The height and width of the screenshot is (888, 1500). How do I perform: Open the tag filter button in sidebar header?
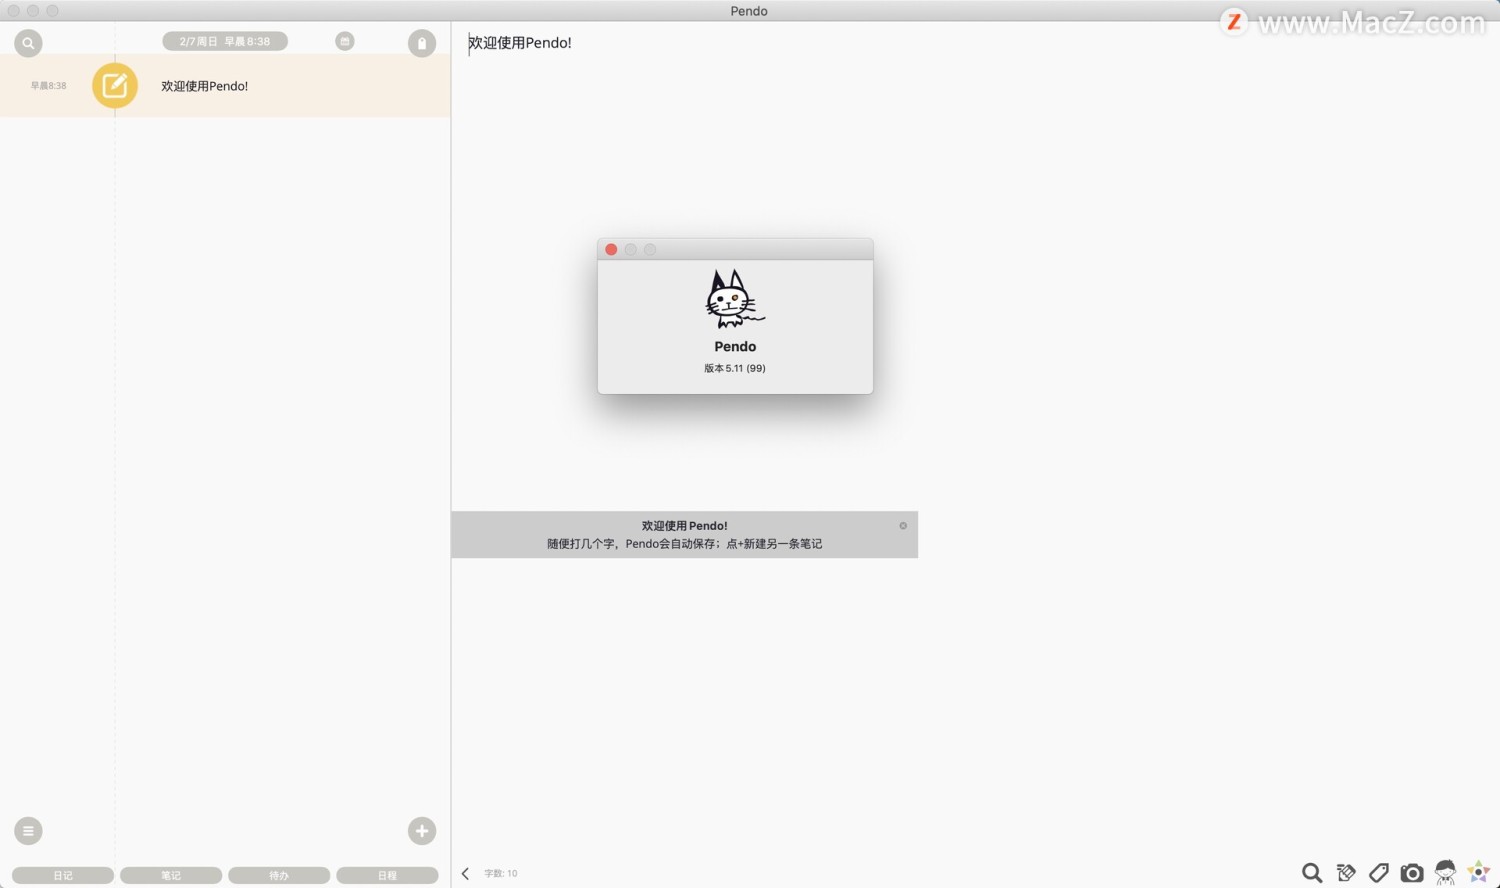tap(422, 43)
